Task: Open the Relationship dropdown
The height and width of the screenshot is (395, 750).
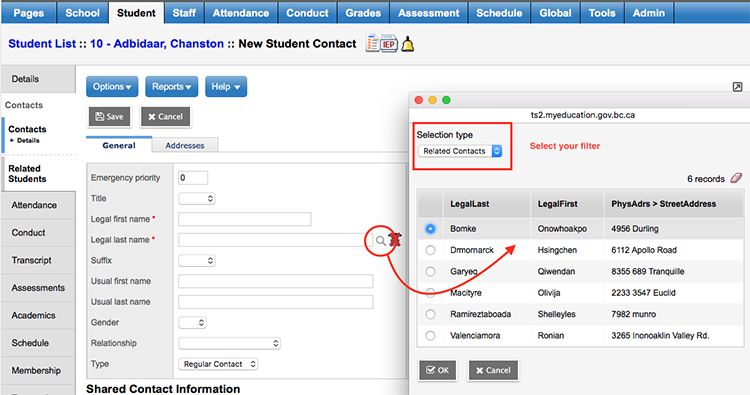Action: tap(229, 343)
